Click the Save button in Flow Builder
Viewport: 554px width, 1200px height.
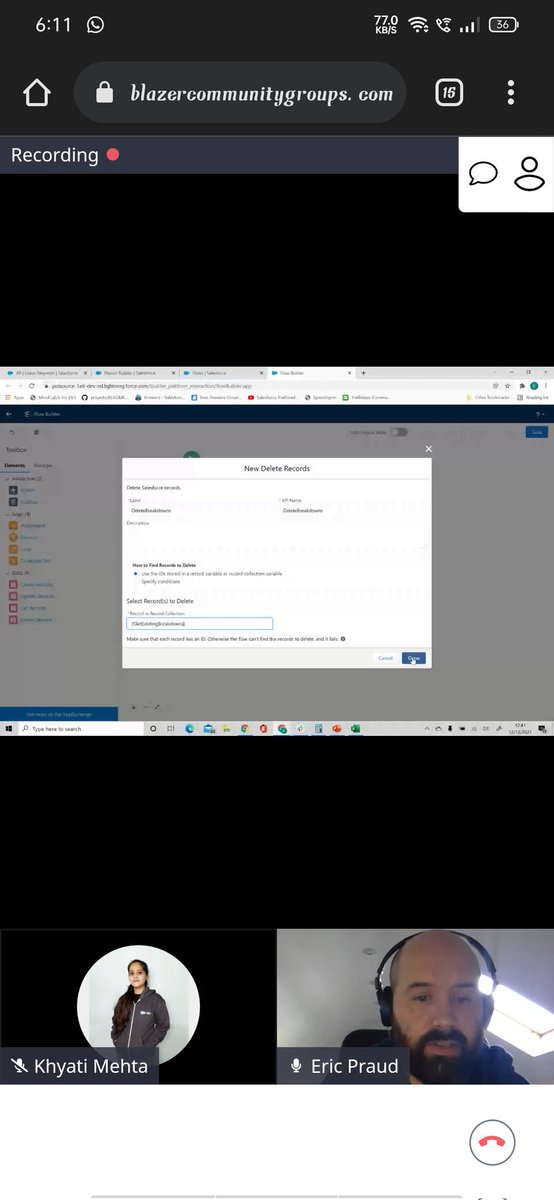[x=537, y=432]
